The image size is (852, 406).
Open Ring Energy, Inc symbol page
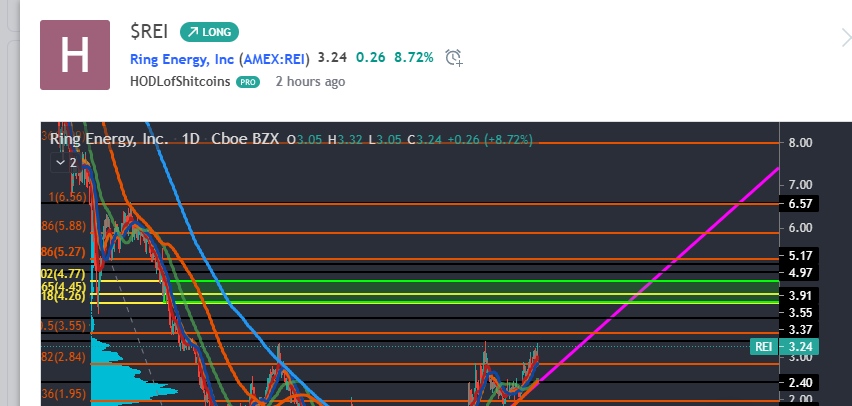point(182,58)
